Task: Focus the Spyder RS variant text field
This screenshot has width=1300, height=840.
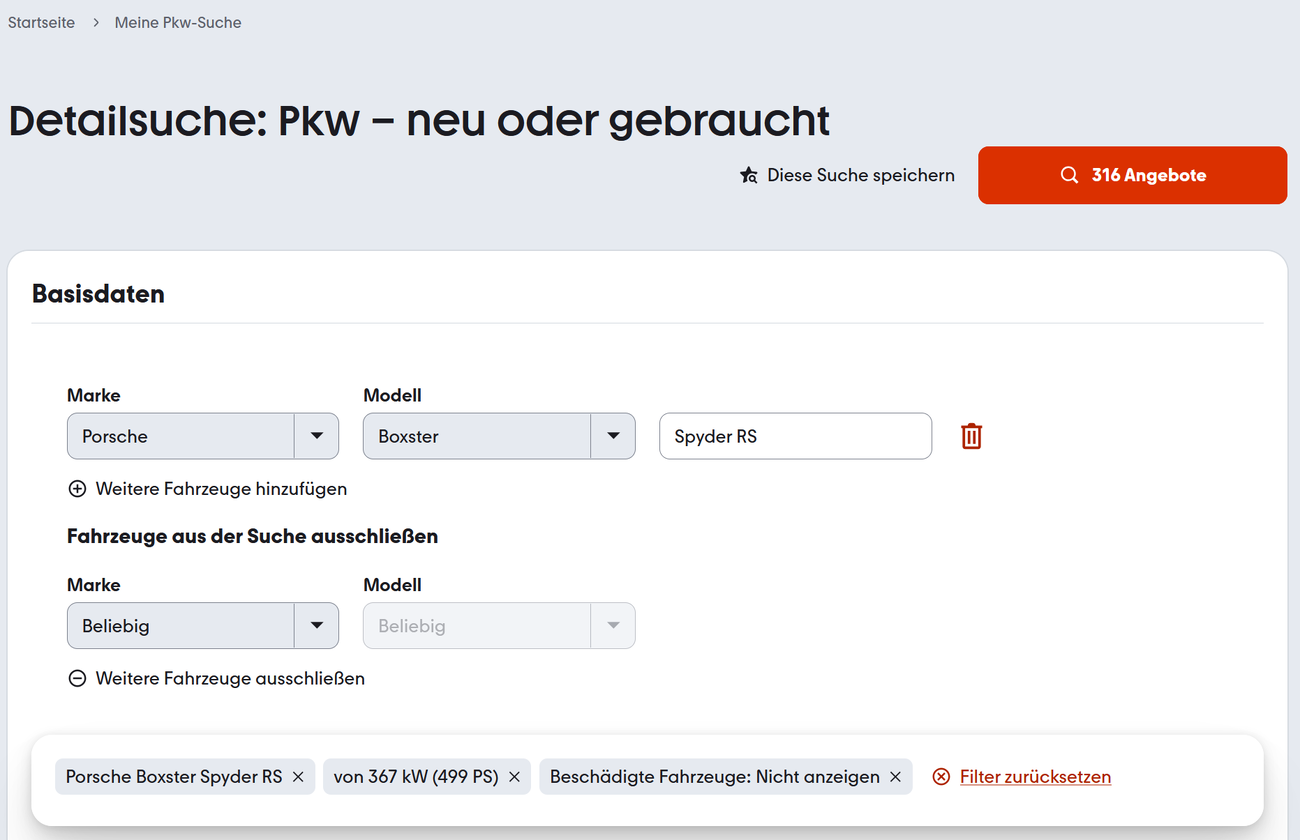Action: point(795,436)
